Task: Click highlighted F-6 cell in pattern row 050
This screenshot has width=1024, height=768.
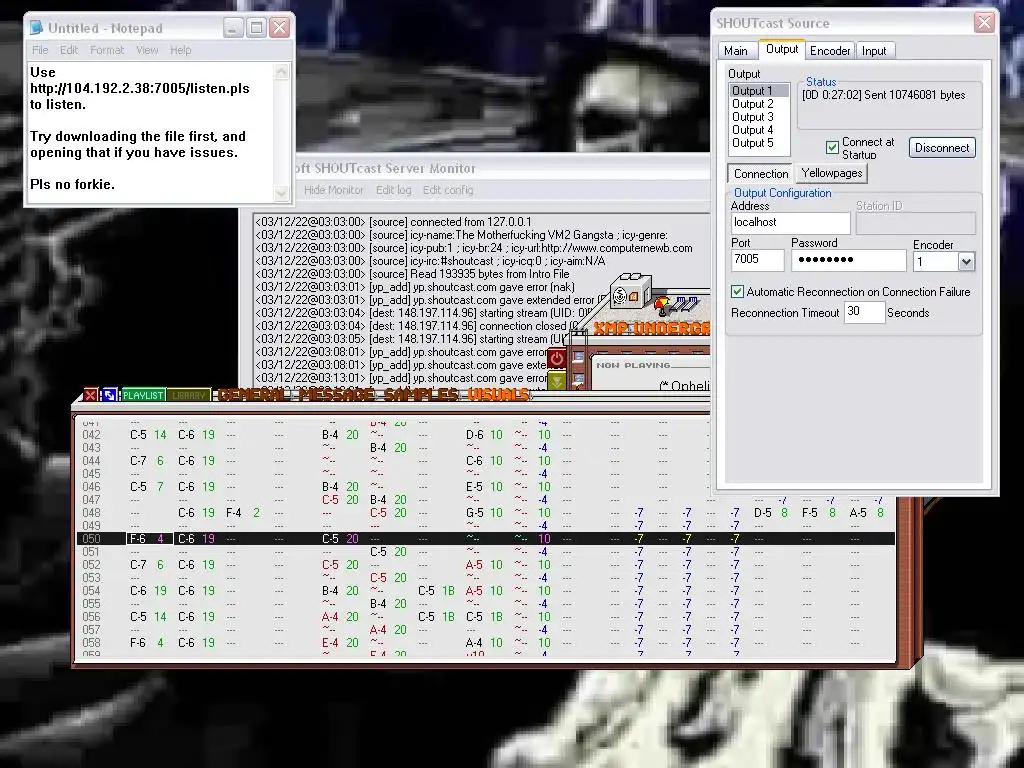Action: (150, 539)
